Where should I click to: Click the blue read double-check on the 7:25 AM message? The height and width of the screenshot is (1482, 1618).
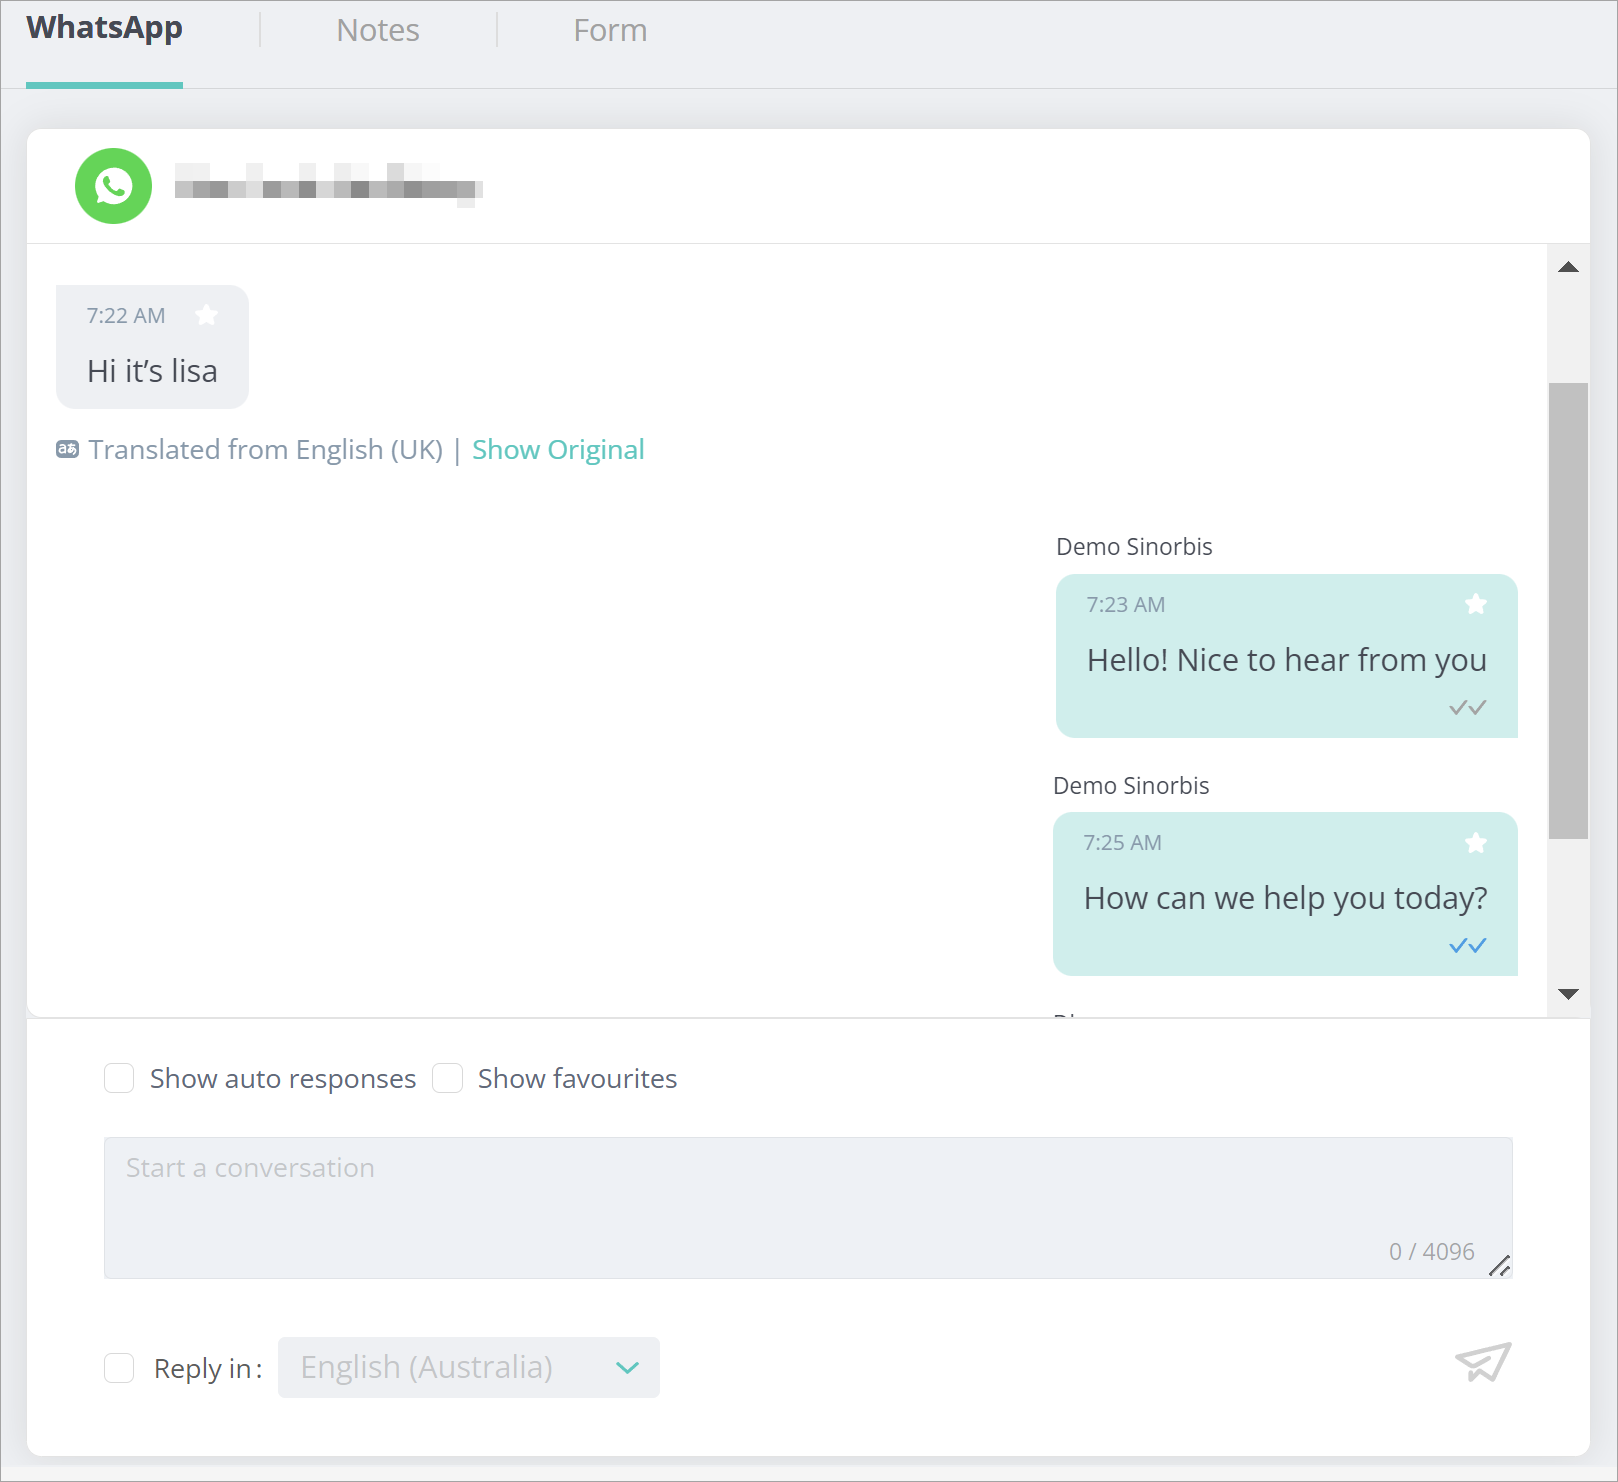pos(1467,945)
